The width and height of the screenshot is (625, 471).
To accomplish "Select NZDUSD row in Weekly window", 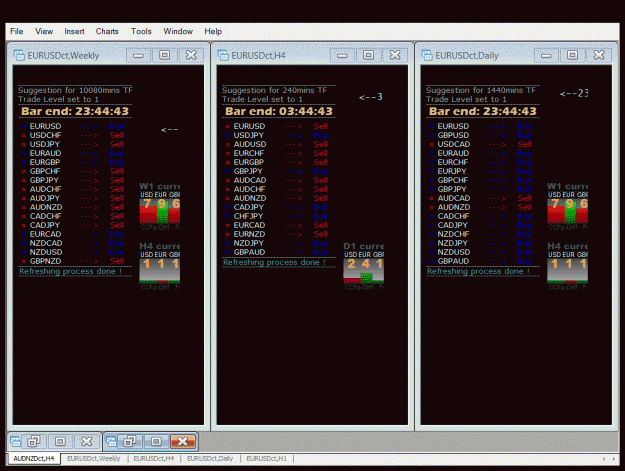I will coord(72,252).
